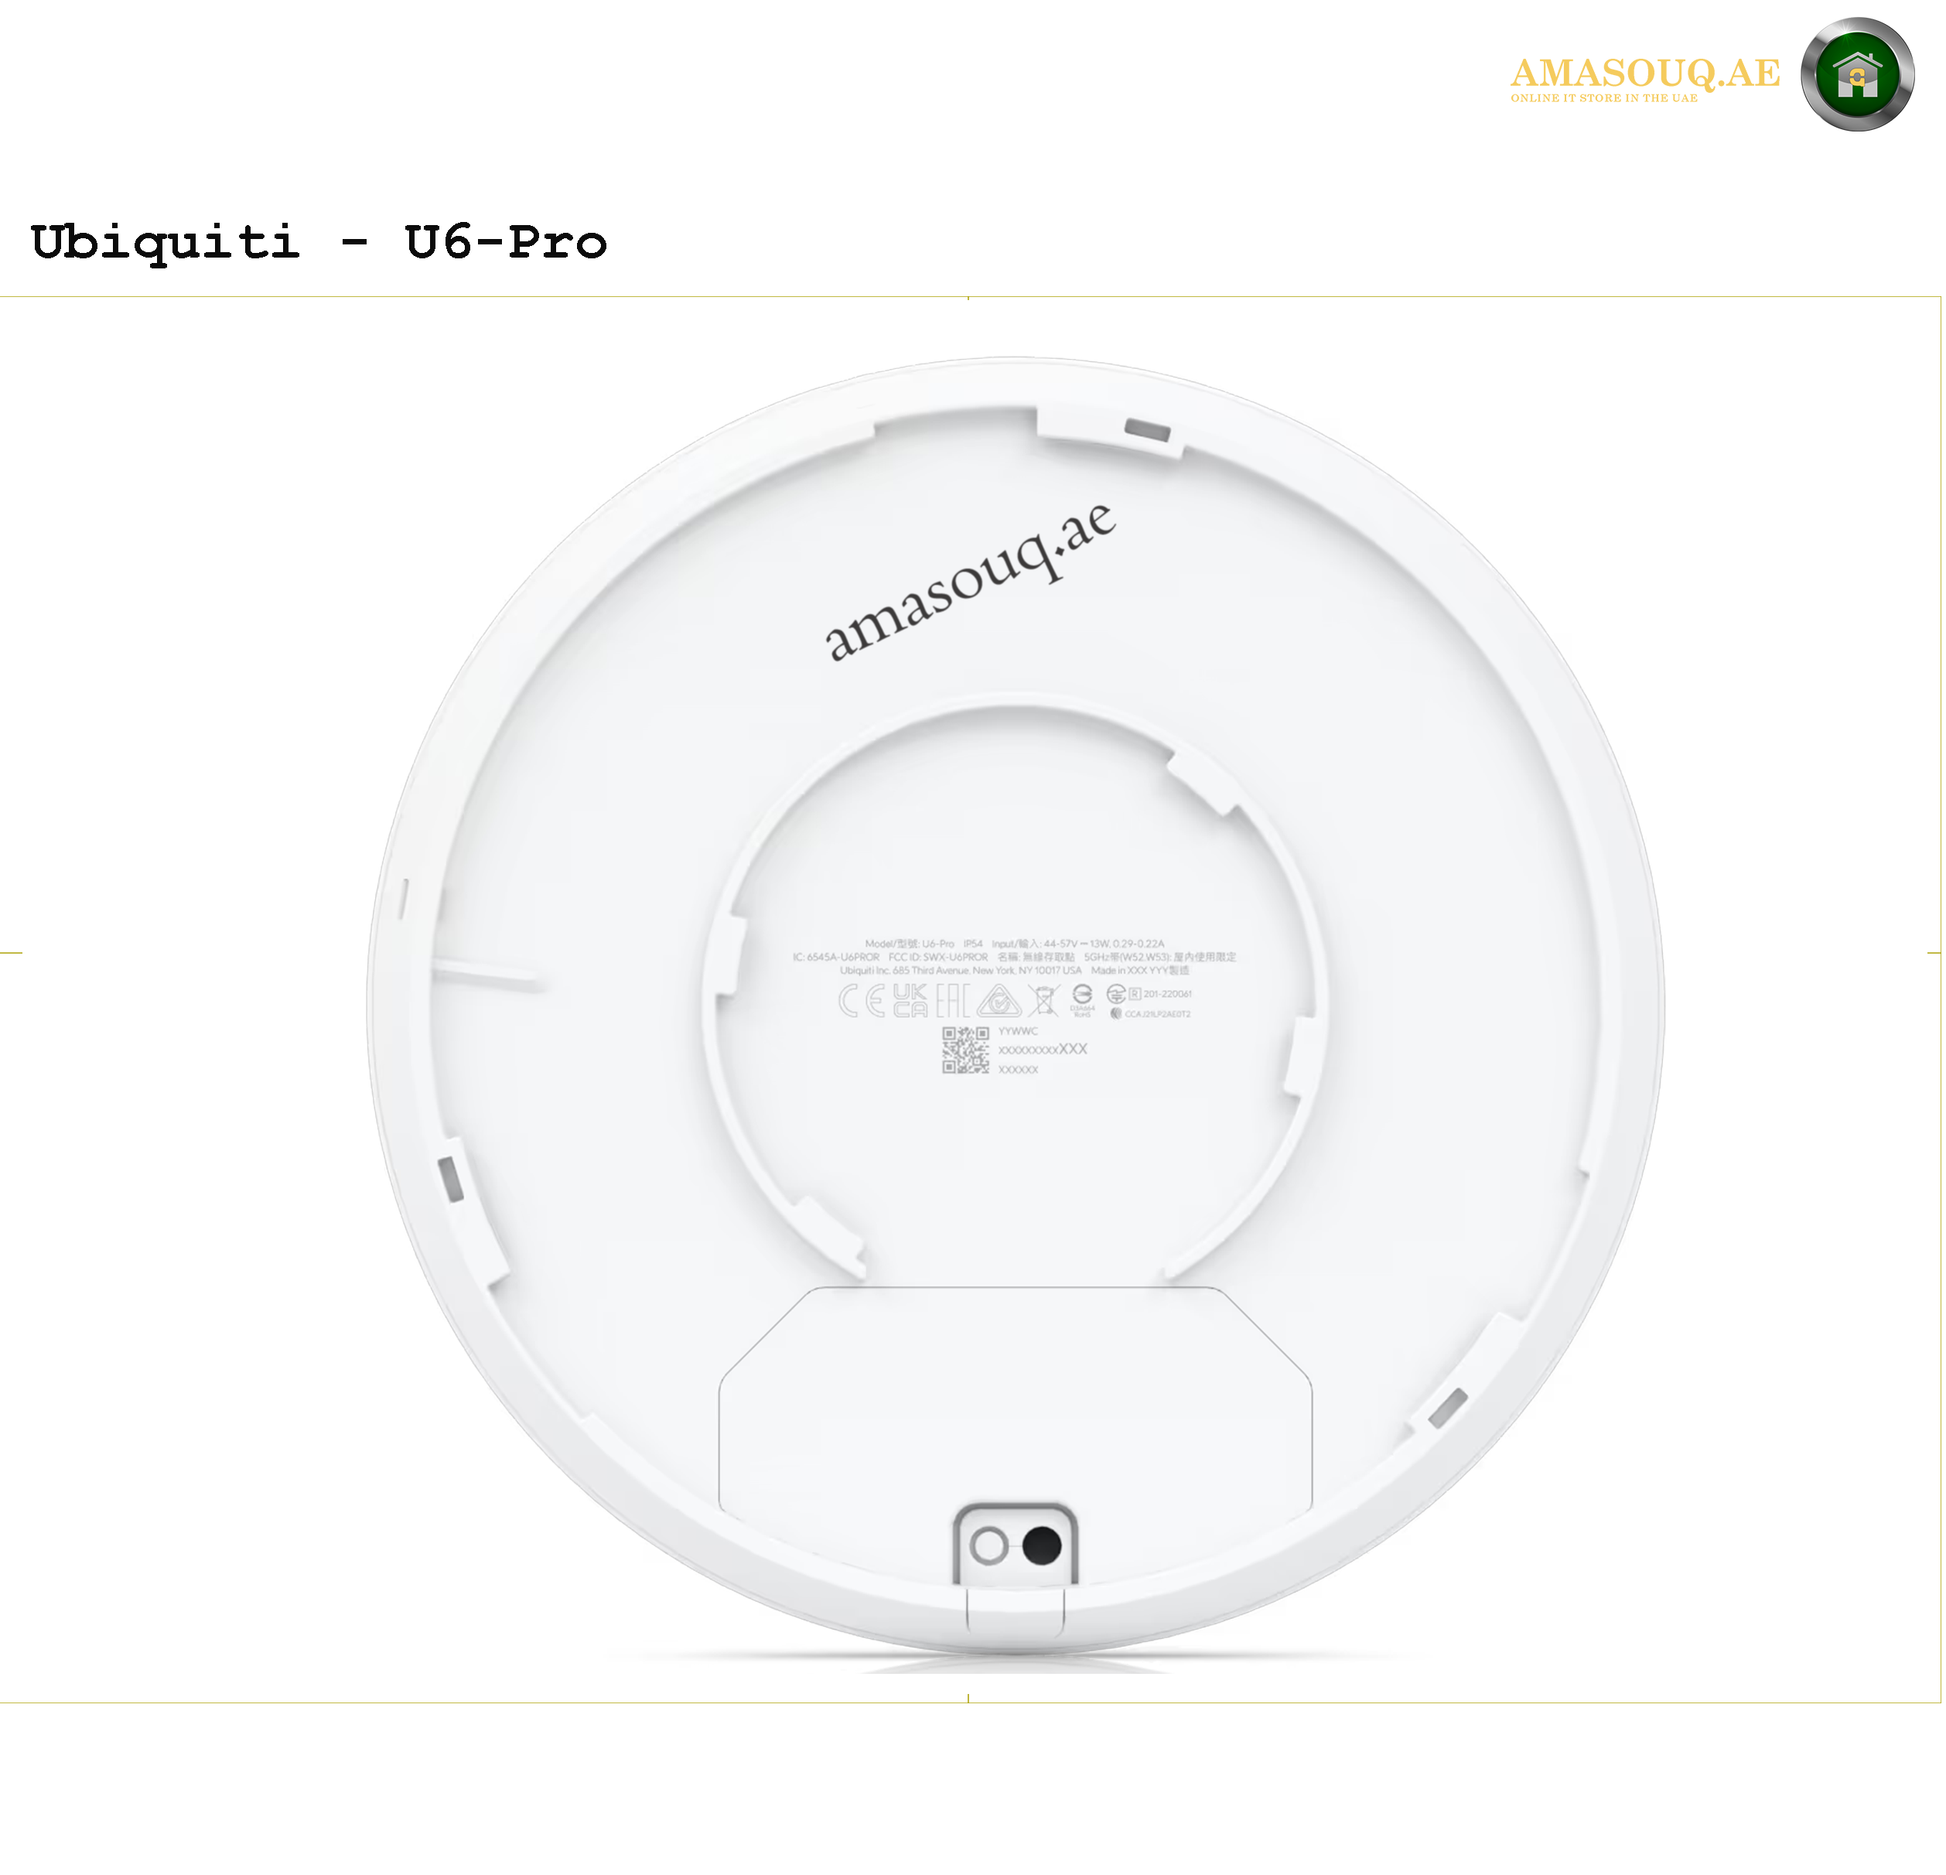The width and height of the screenshot is (1946, 1875).
Task: Click the amasouq.ae watermark on device
Action: 968,582
